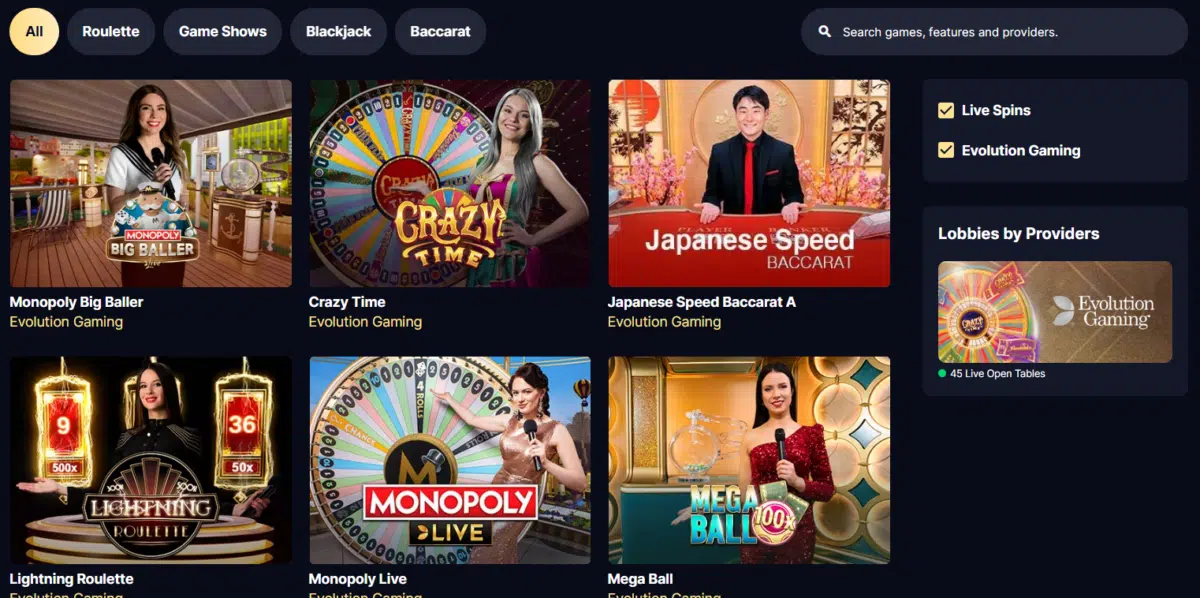Click the Crazy Time title link

coord(347,302)
